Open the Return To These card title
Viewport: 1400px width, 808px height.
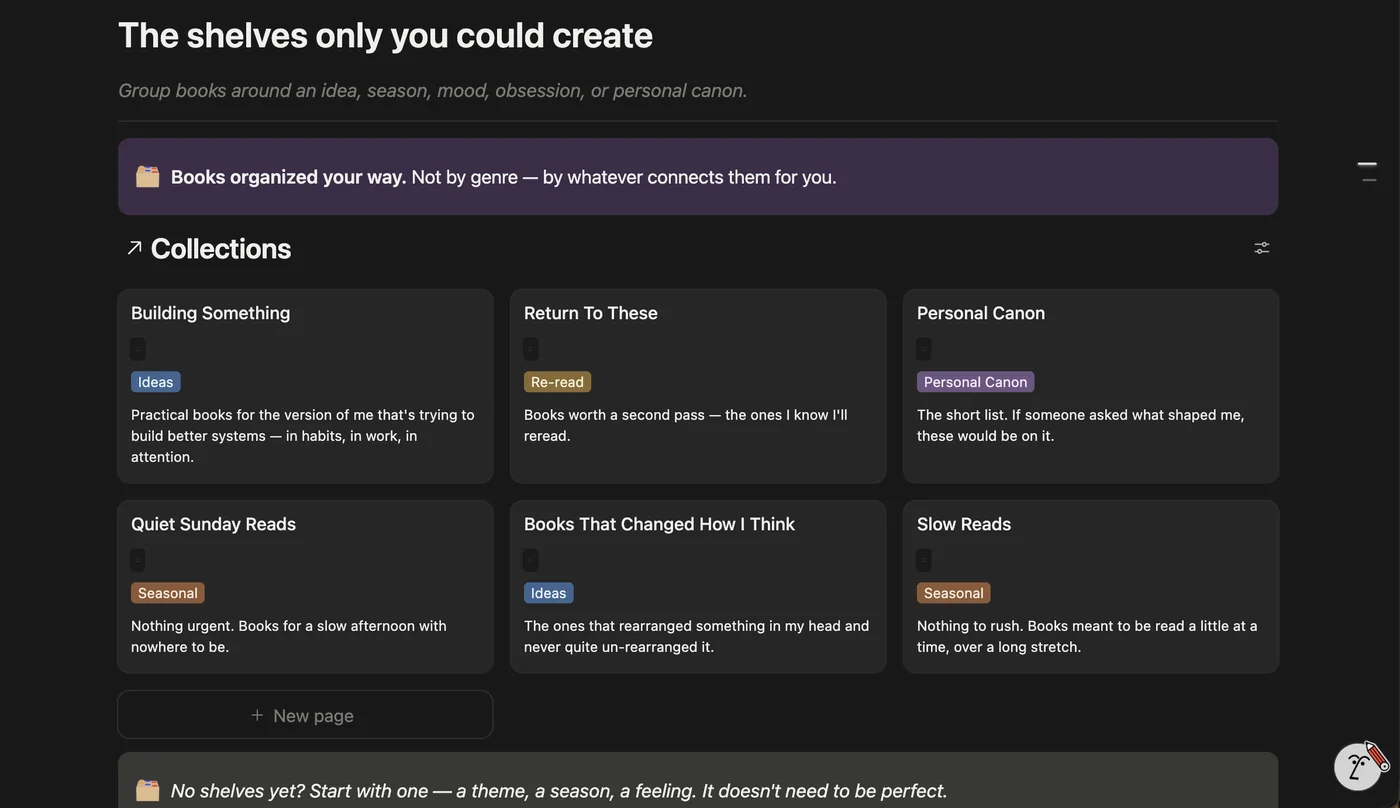591,313
